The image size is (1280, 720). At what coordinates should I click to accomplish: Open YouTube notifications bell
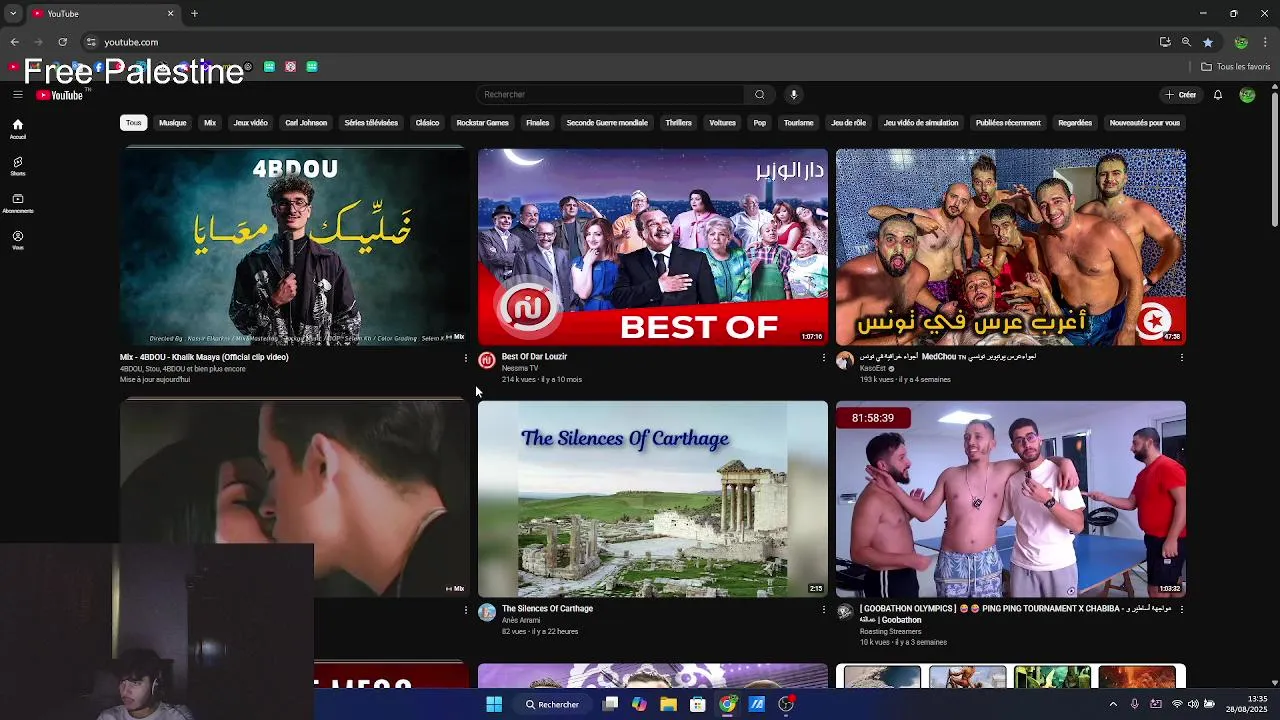pos(1218,95)
